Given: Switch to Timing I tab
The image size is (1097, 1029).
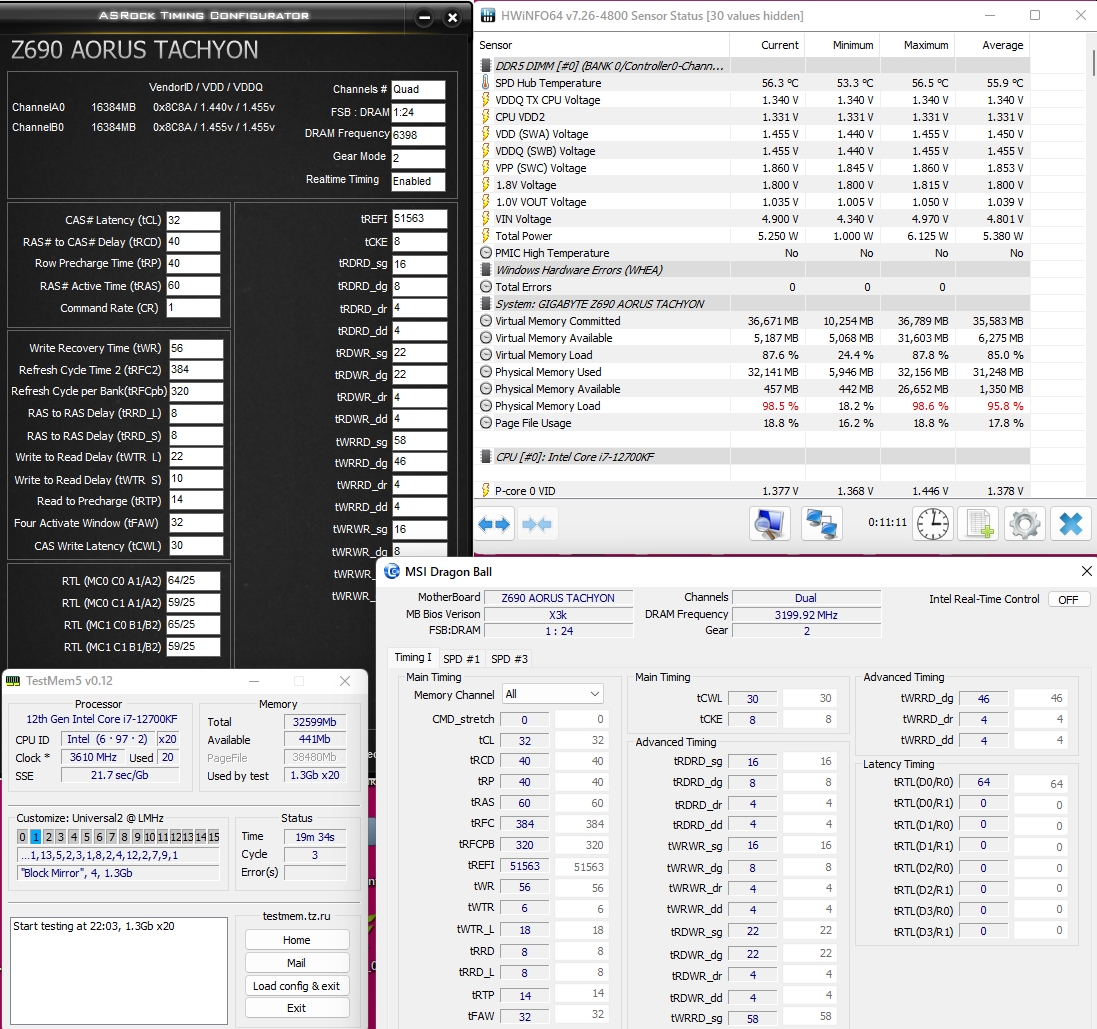Looking at the screenshot, I should (x=412, y=658).
